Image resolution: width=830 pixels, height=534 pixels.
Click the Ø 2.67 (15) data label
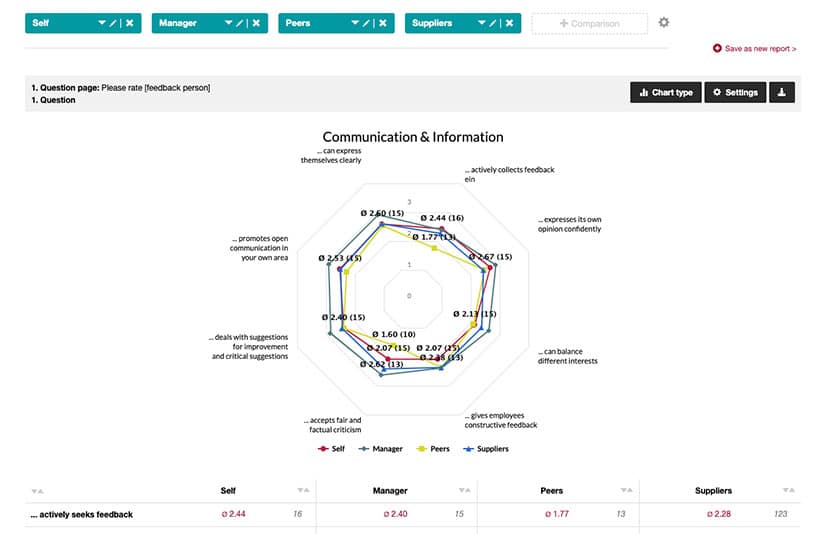pos(491,257)
